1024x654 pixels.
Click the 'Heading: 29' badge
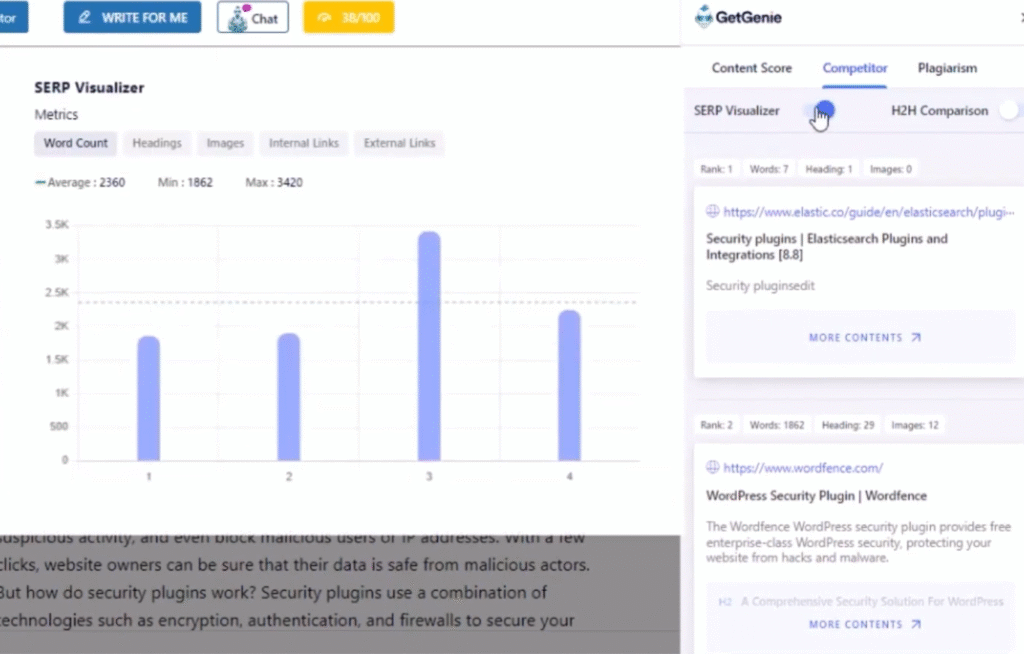848,425
